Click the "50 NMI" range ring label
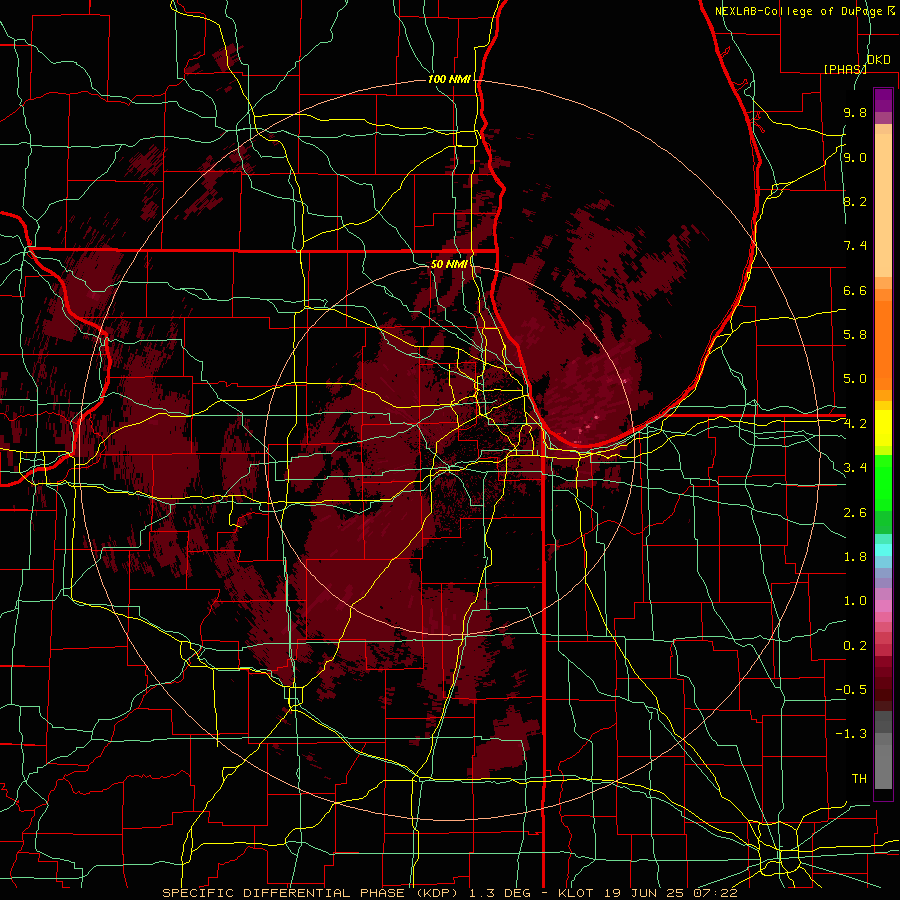Viewport: 900px width, 900px height. pyautogui.click(x=448, y=264)
